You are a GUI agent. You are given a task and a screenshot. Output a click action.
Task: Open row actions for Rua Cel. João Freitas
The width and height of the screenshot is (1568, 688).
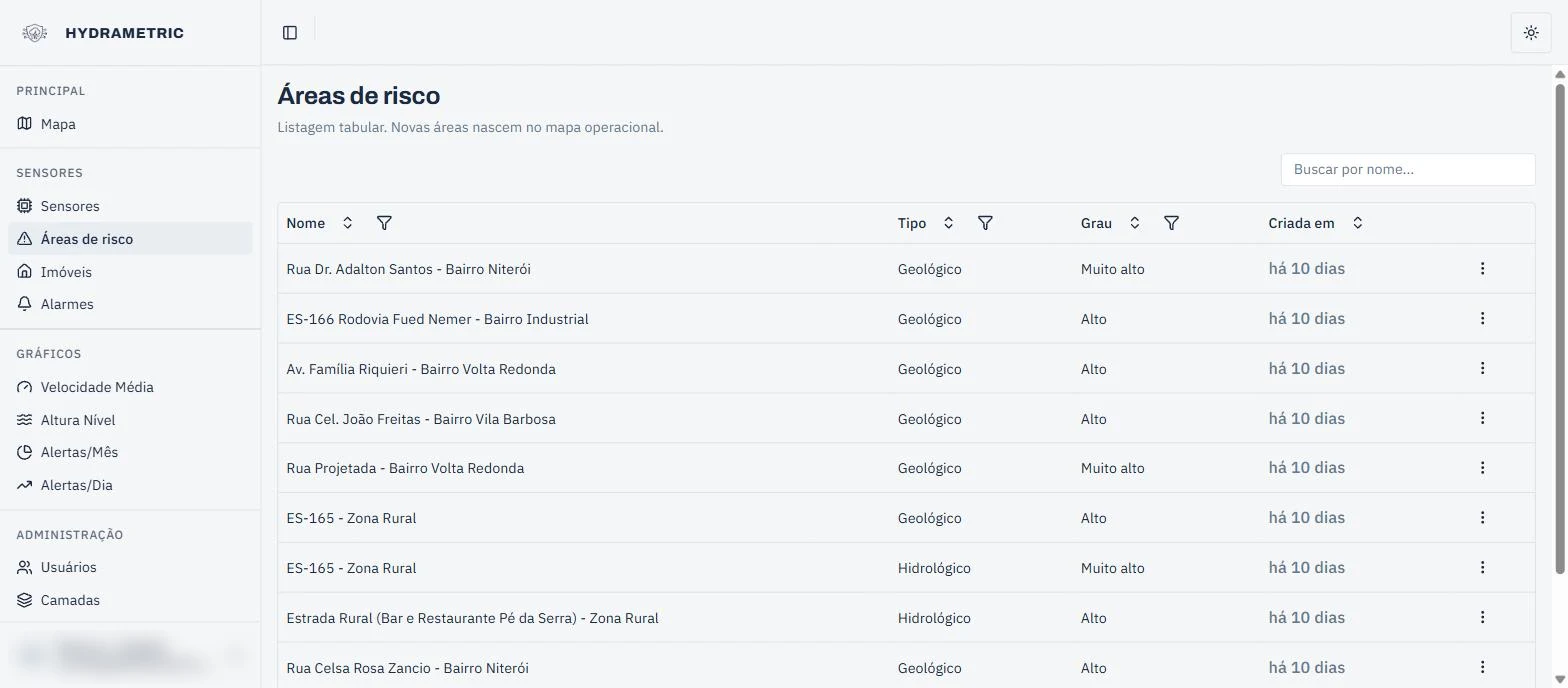[x=1482, y=418]
